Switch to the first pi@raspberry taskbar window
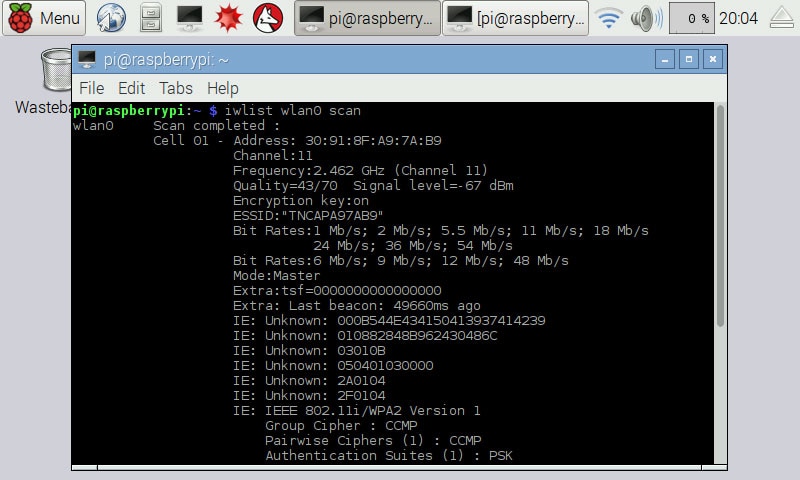800x480 pixels. (367, 18)
